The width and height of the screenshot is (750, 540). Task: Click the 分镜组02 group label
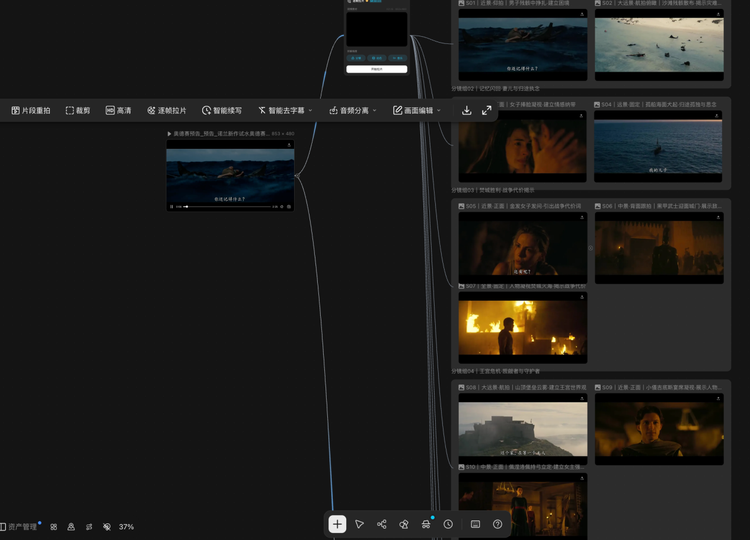point(496,88)
